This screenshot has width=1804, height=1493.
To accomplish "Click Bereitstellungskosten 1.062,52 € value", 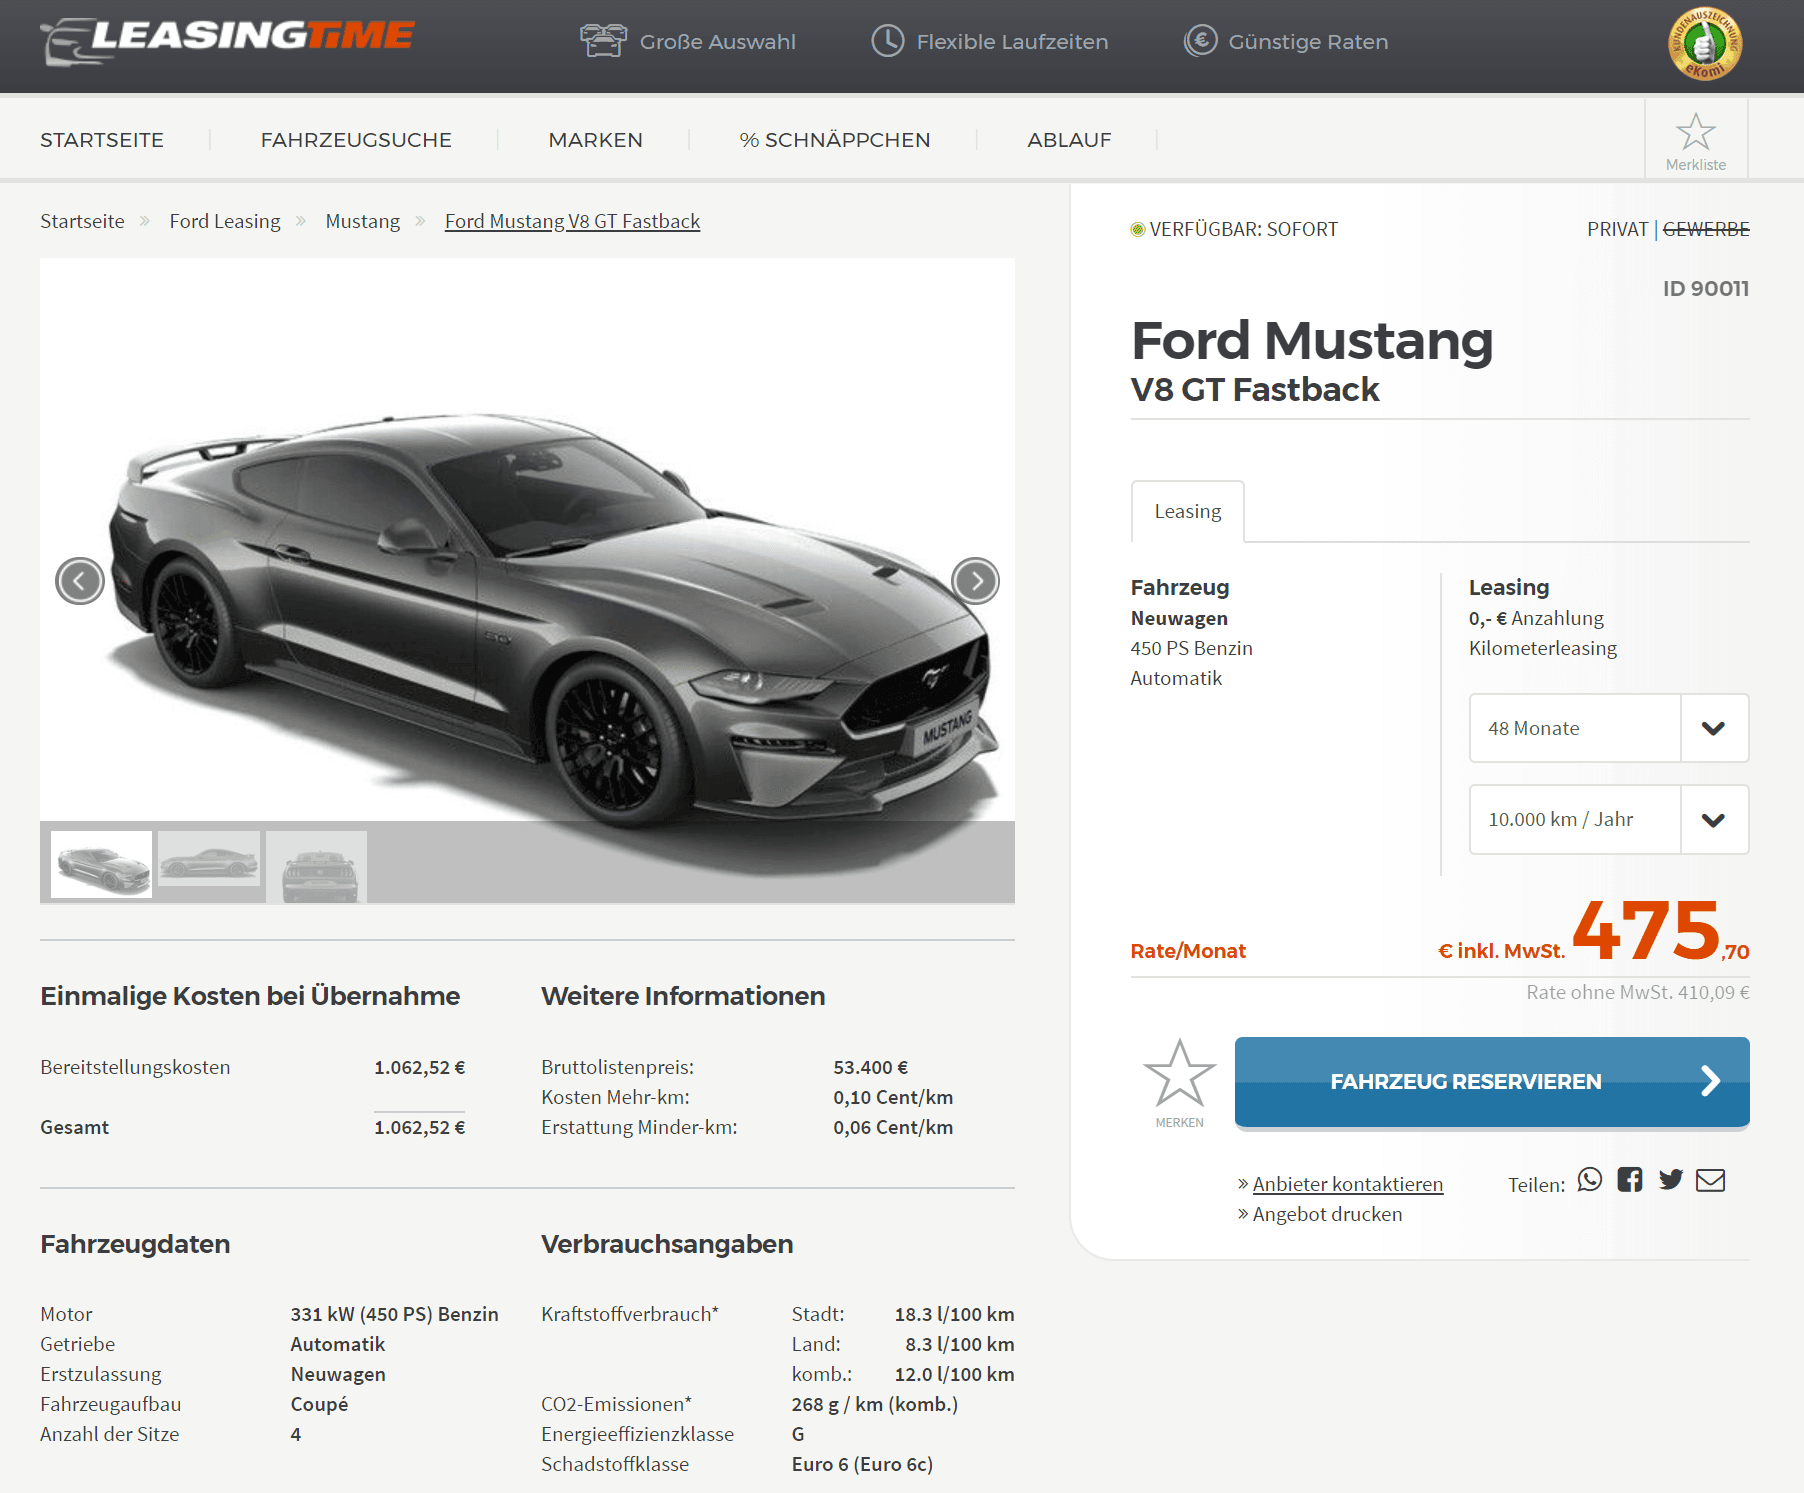I will [420, 1067].
